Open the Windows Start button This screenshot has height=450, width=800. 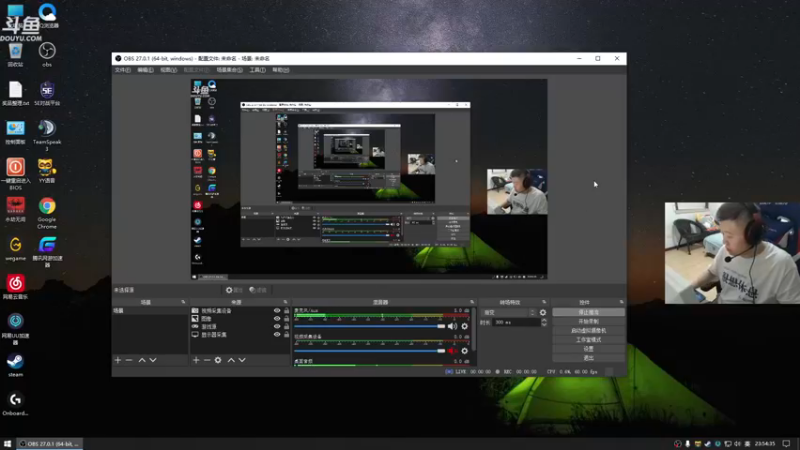7,444
